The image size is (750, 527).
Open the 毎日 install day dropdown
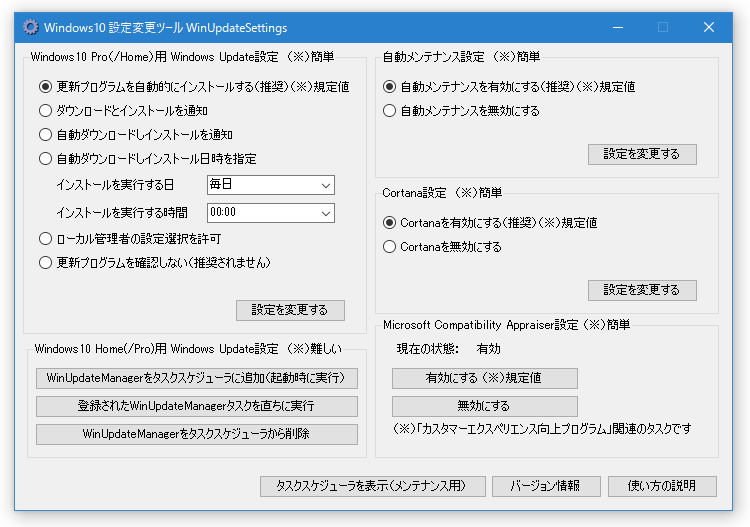[x=271, y=185]
